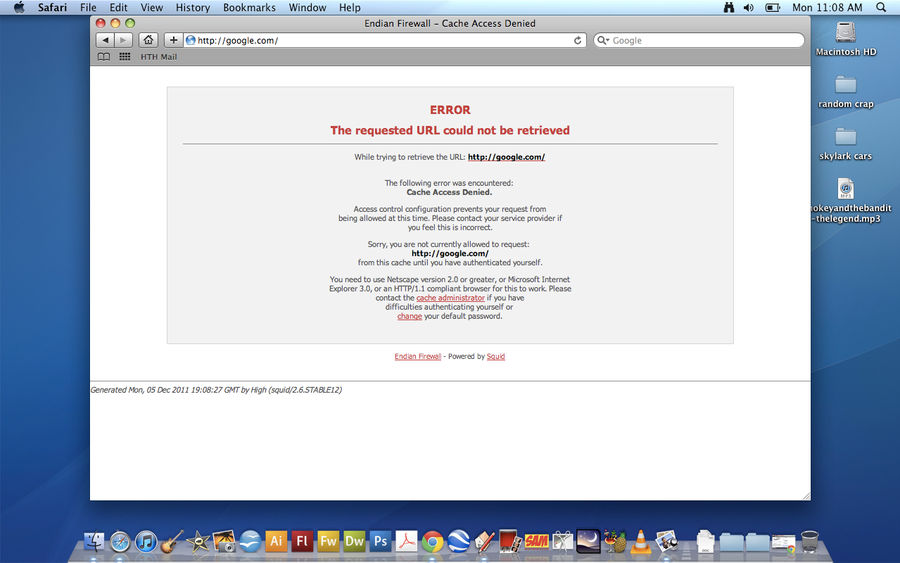Select the 'random crap' desktop folder

[845, 92]
